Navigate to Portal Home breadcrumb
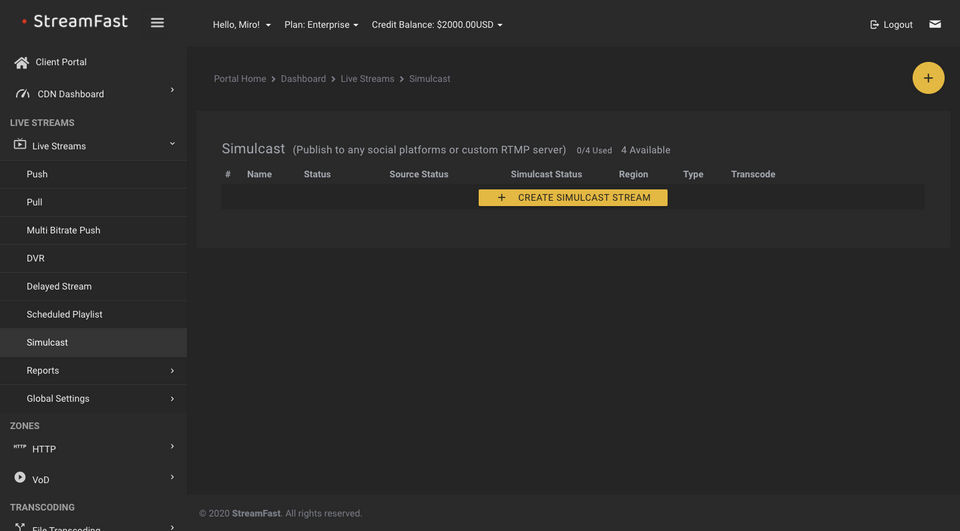The width and height of the screenshot is (960, 531). [x=240, y=79]
